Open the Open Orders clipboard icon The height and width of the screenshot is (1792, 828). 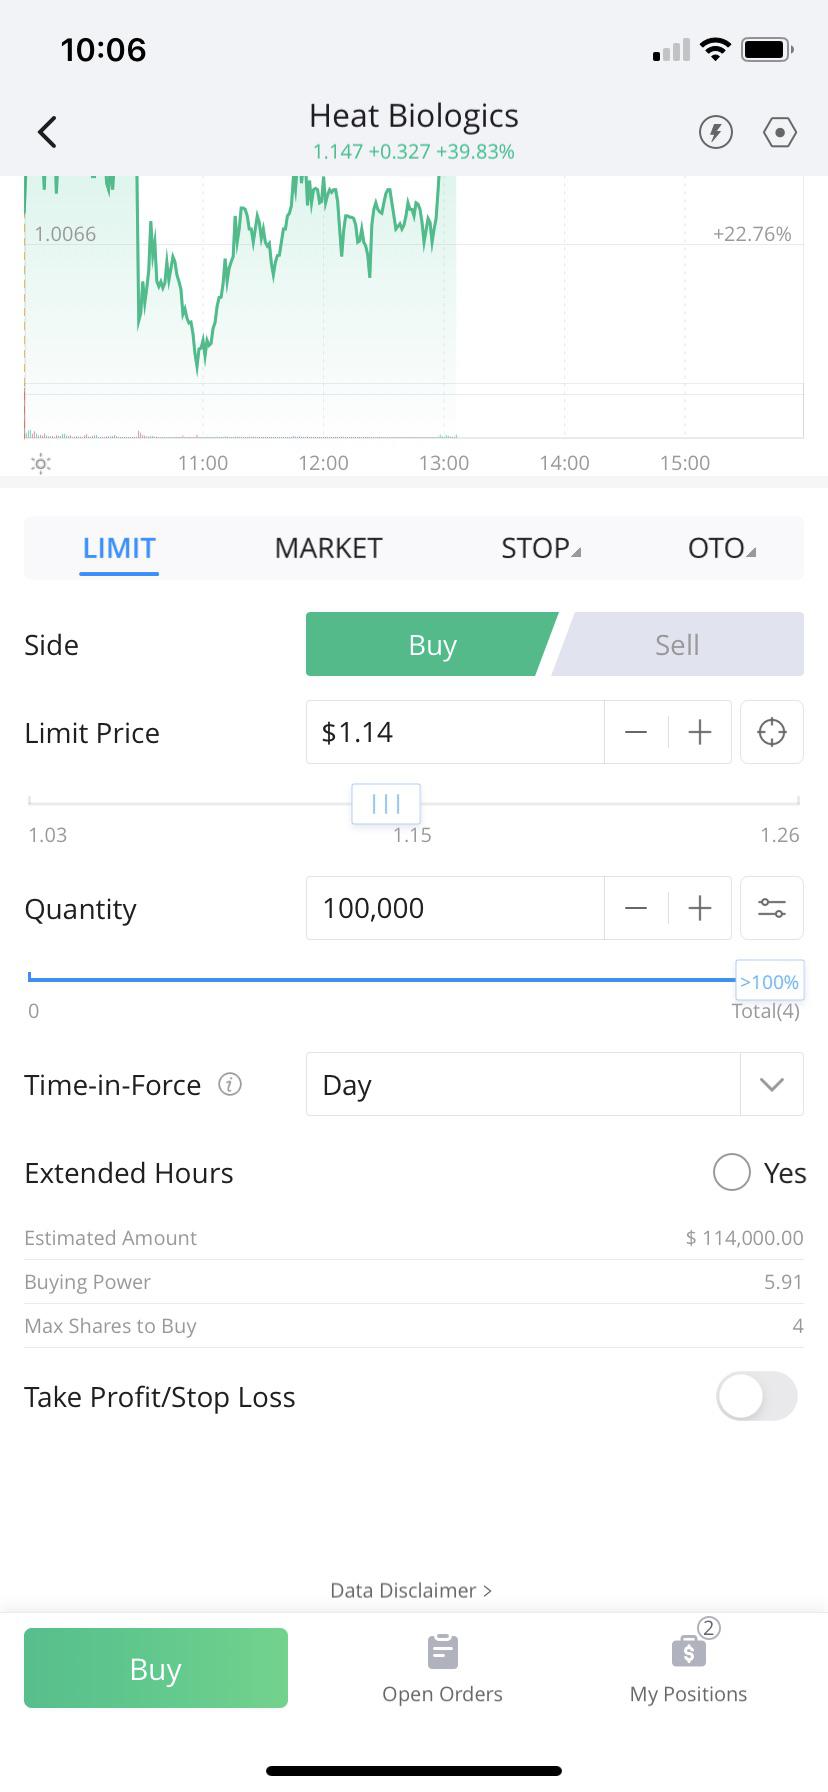coord(442,1652)
